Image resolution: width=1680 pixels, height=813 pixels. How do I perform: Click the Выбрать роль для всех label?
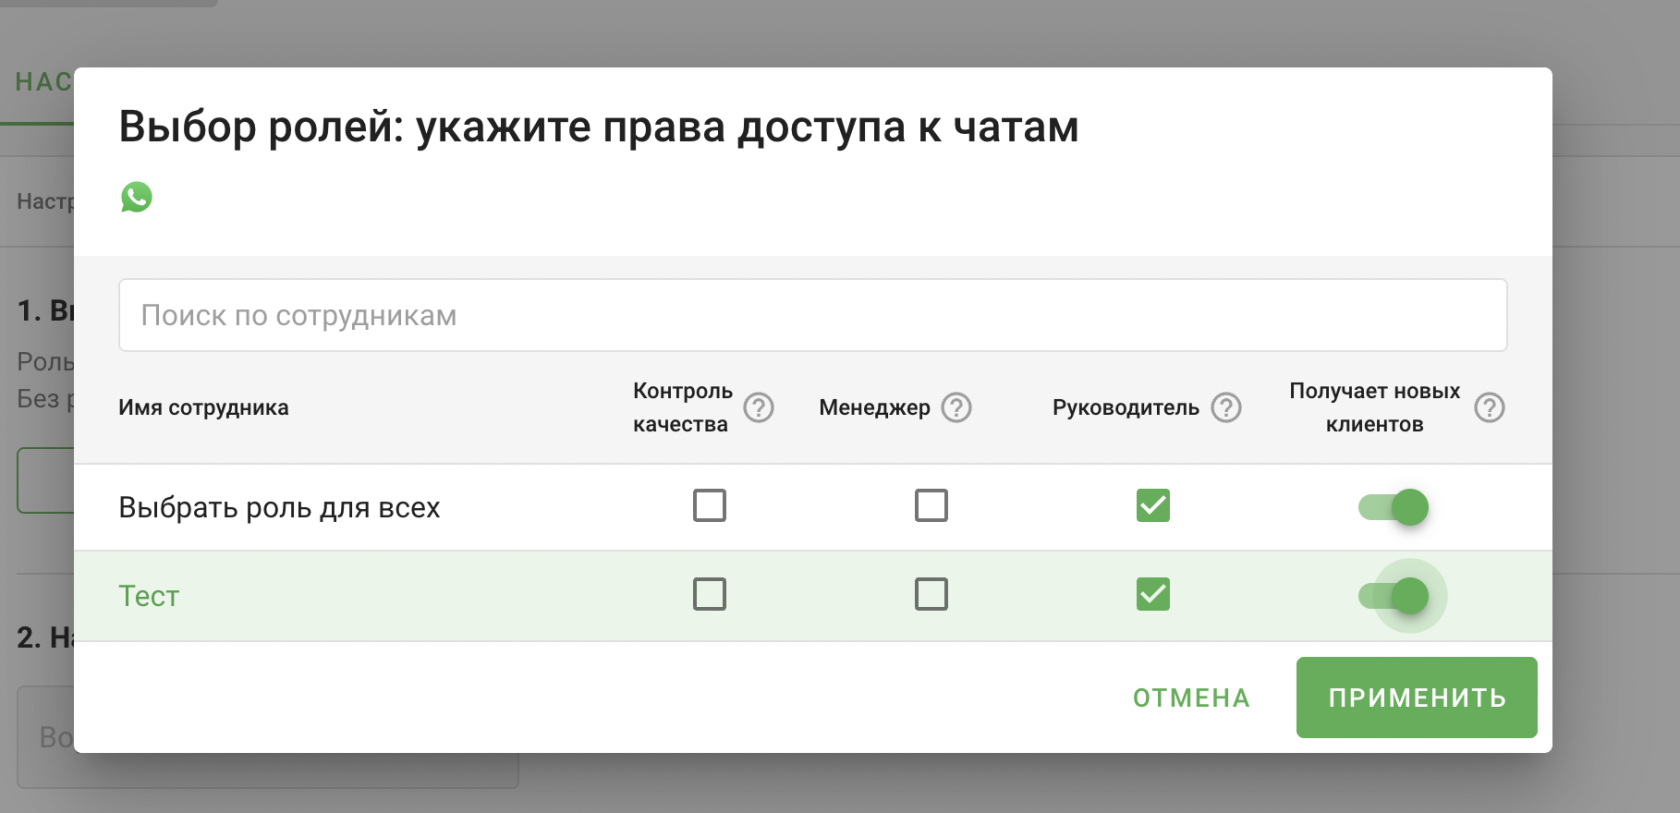pyautogui.click(x=279, y=508)
